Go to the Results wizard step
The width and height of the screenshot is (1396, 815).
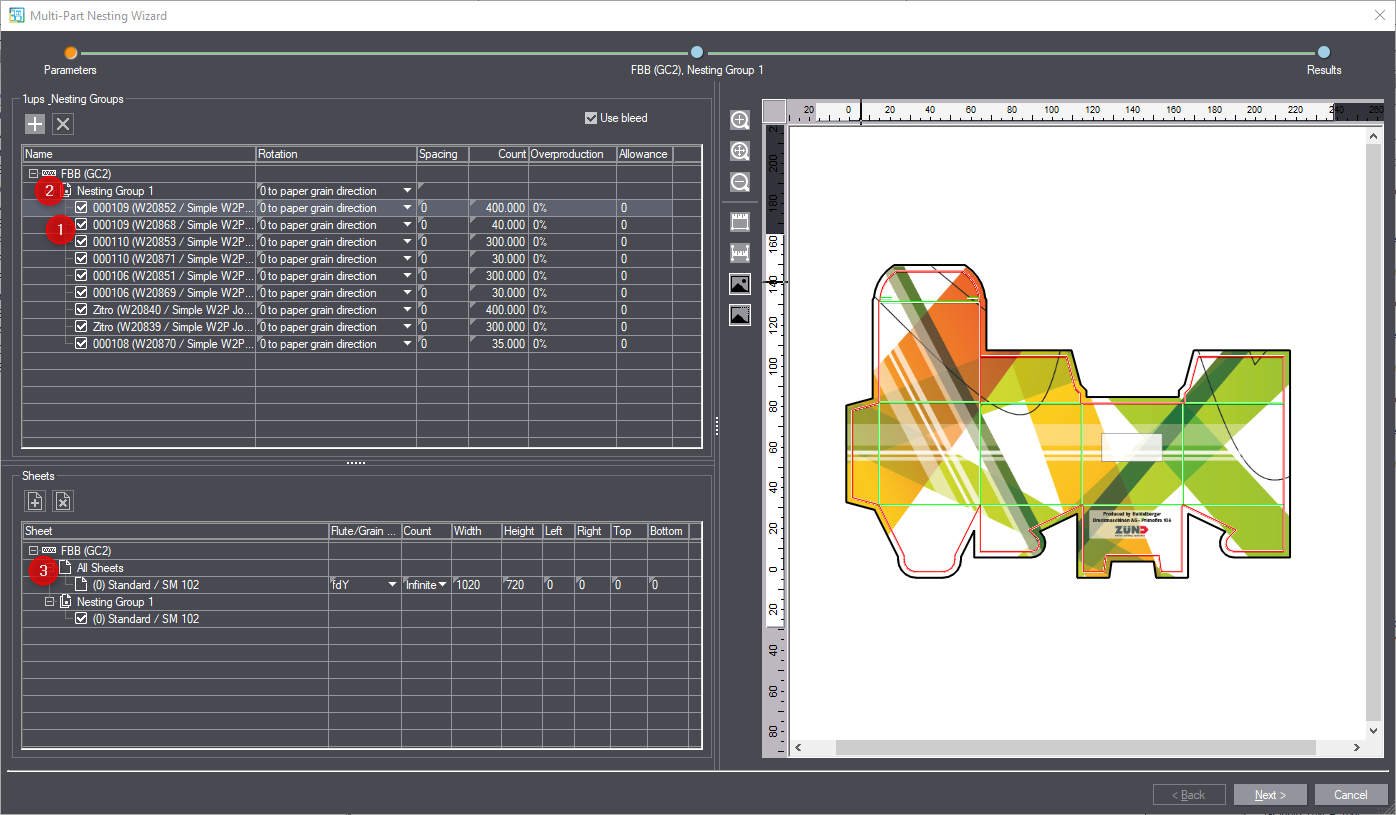click(1323, 53)
